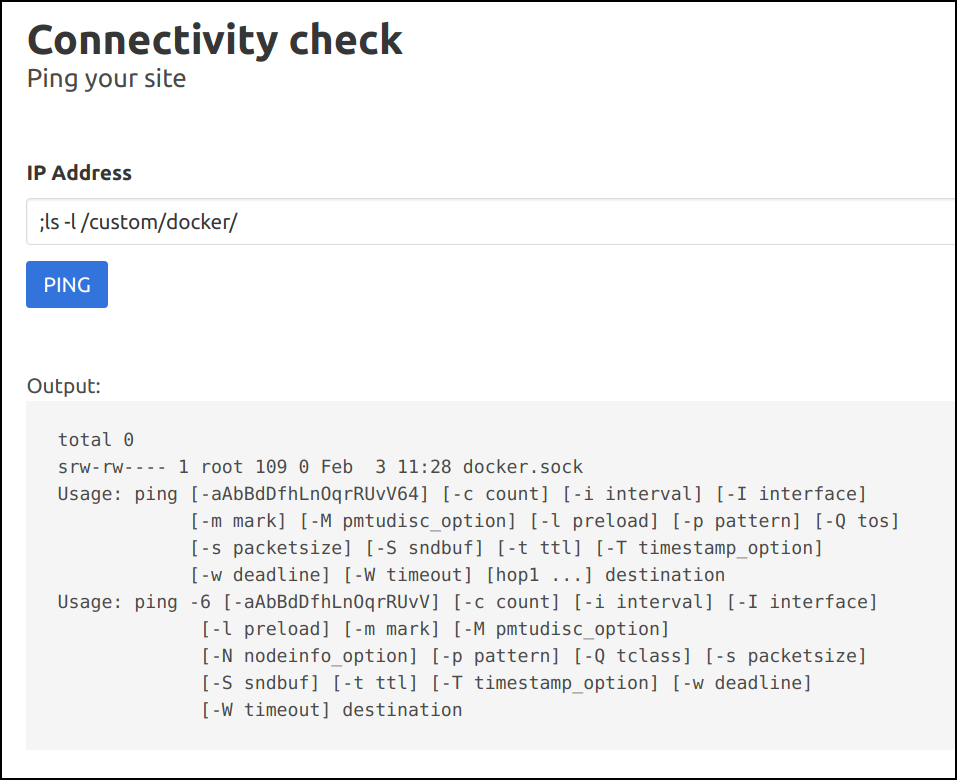Click the 'total 0' line in the output
The width and height of the screenshot is (957, 780).
tap(95, 439)
